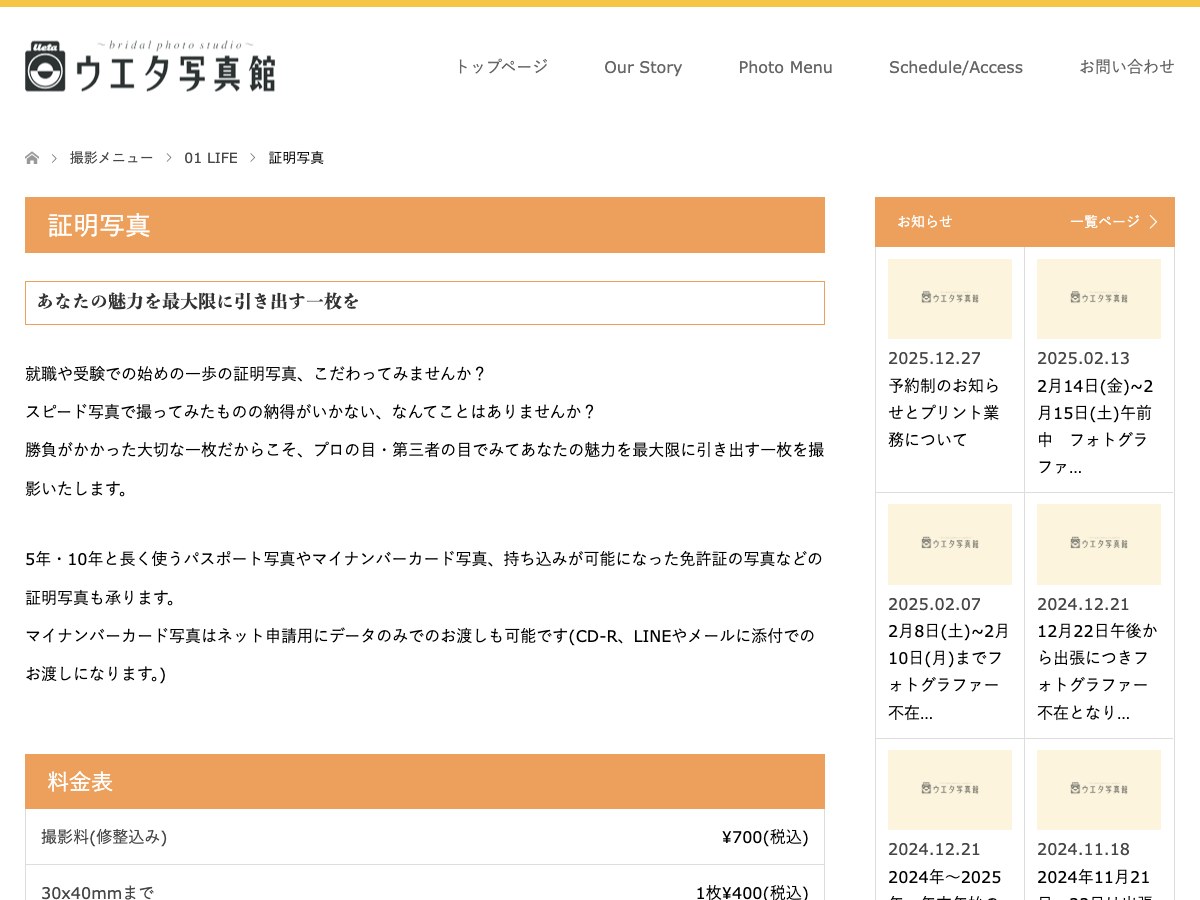Click the home icon in breadcrumb

[32, 158]
